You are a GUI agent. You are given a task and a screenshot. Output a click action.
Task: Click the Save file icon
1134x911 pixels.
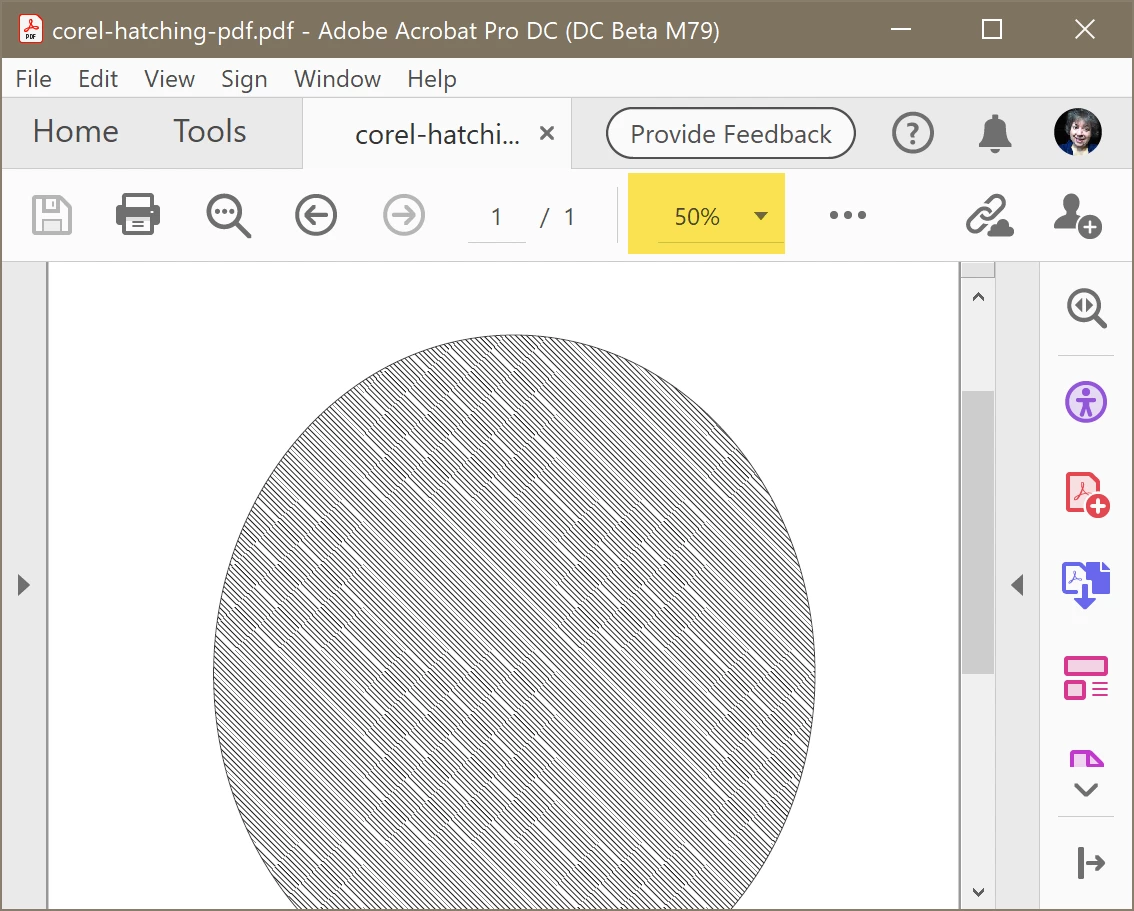(x=52, y=215)
